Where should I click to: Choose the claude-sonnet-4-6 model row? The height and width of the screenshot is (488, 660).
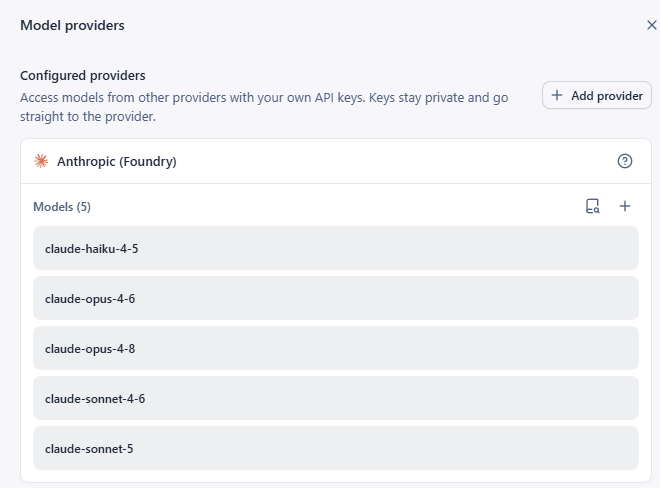(336, 398)
